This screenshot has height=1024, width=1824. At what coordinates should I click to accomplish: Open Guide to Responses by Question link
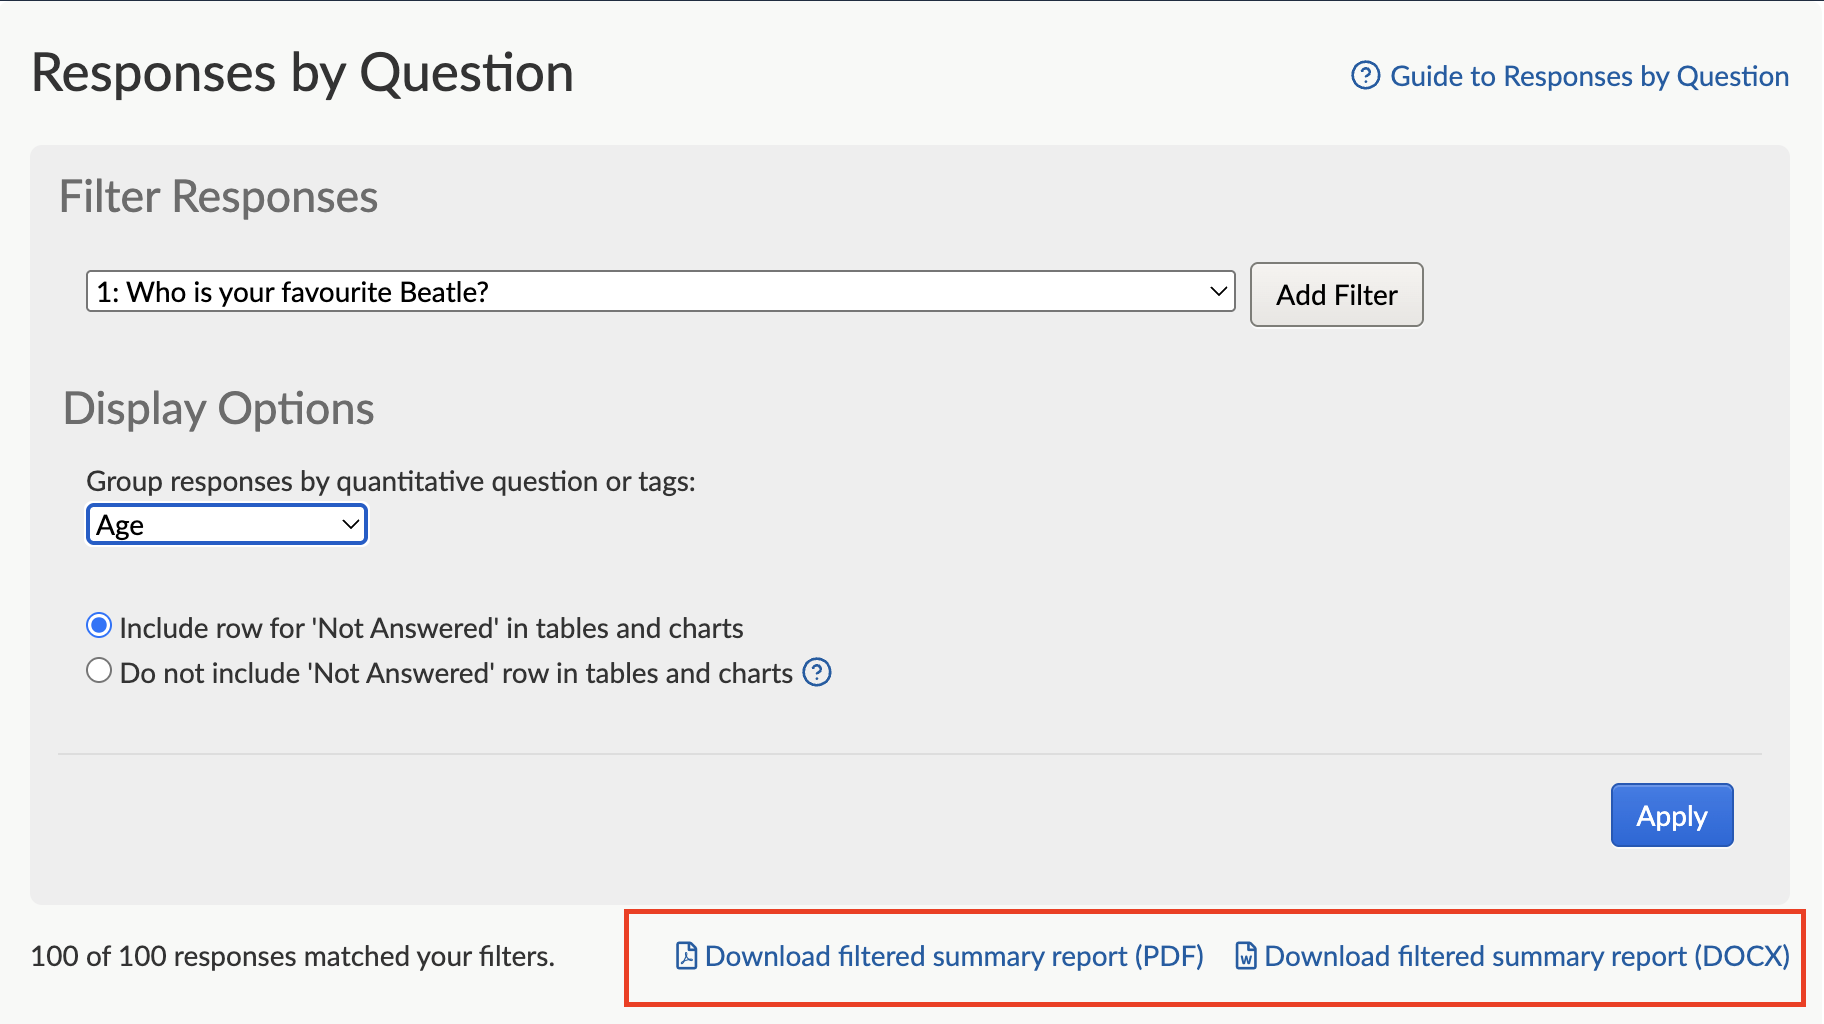pos(1589,77)
